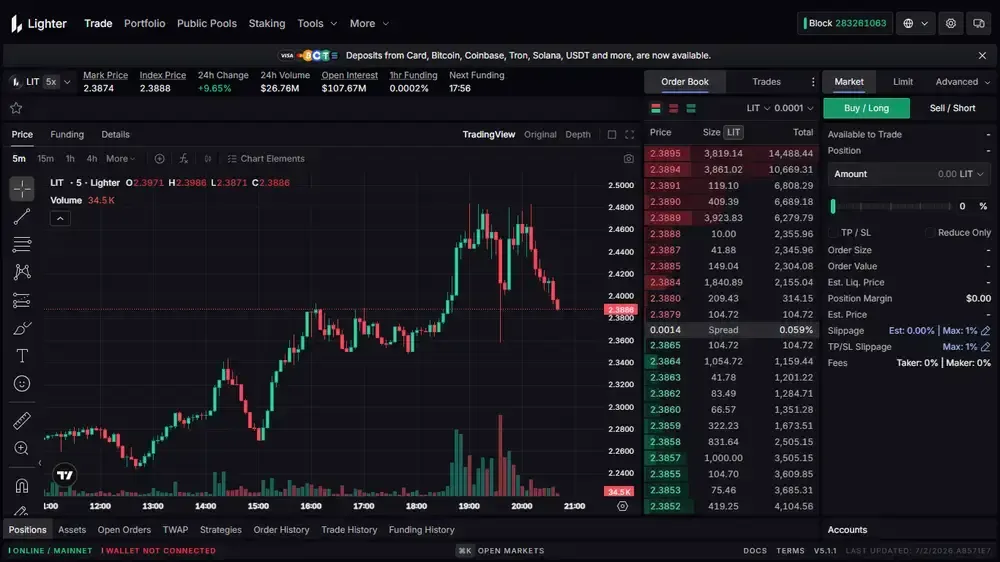1000x562 pixels.
Task: Open Chart Elements options
Action: [x=266, y=159]
